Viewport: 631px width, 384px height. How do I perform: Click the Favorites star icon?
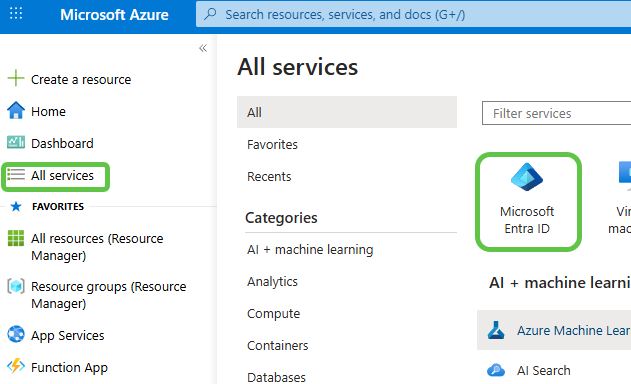[x=16, y=206]
